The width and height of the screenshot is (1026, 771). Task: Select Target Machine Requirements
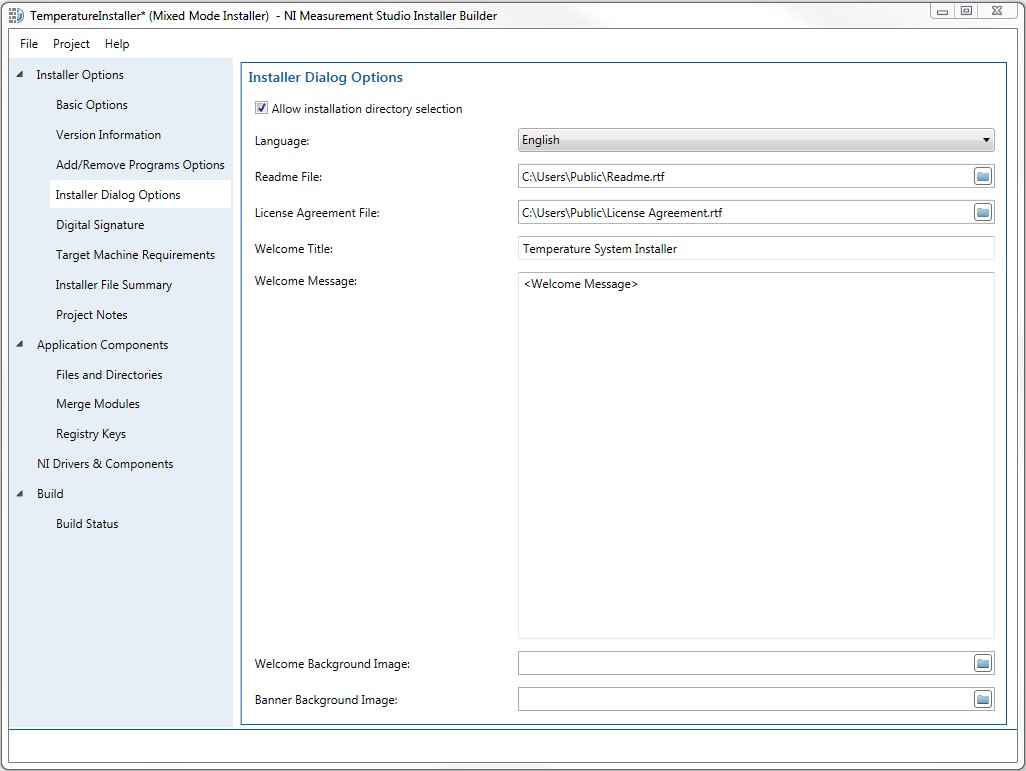click(135, 254)
